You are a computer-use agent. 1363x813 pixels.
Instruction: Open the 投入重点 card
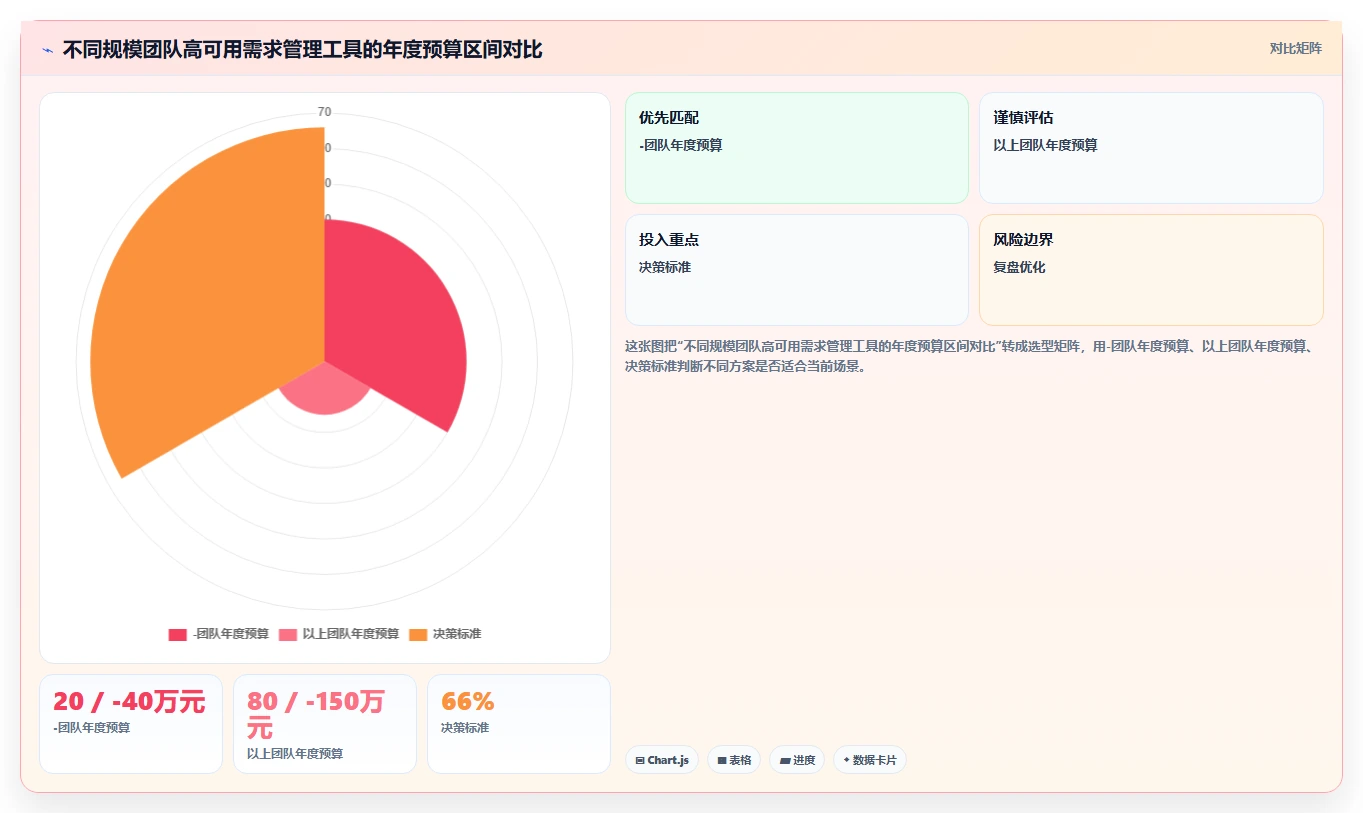[797, 270]
